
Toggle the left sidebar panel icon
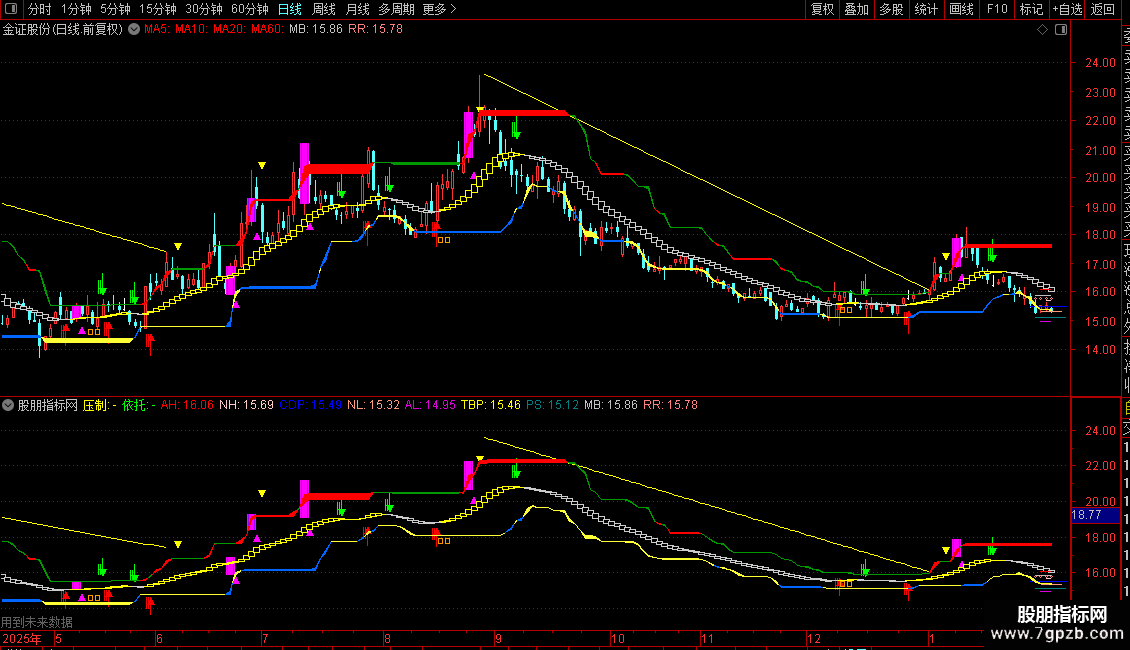point(10,10)
